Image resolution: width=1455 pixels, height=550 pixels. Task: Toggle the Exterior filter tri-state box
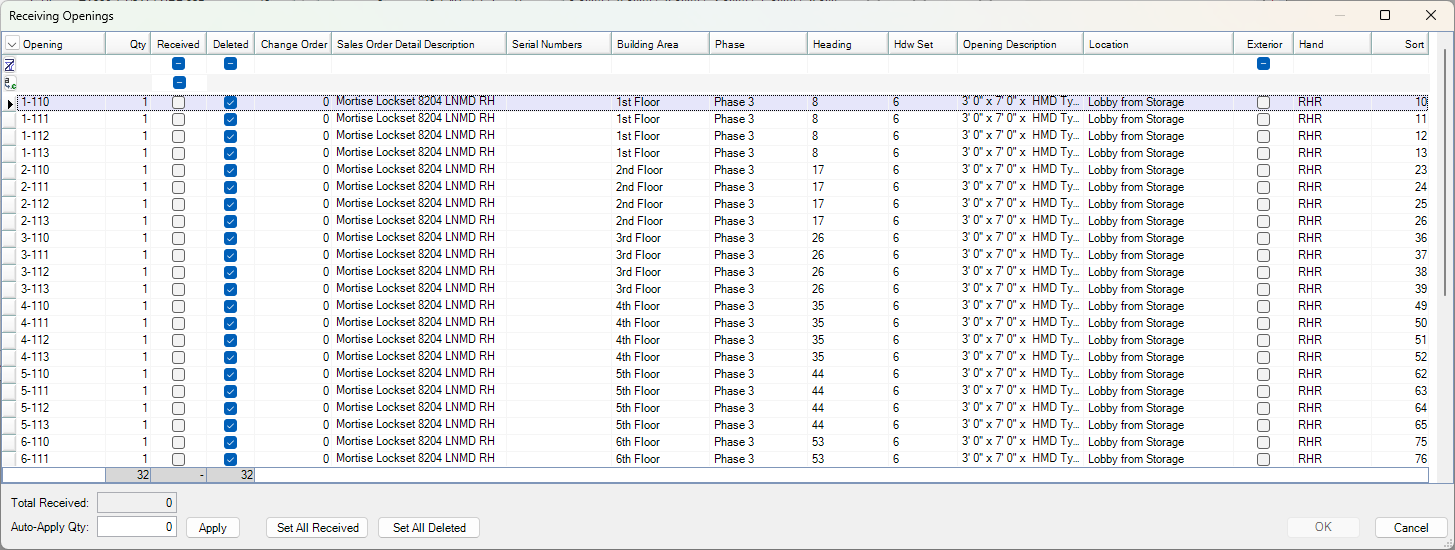click(1263, 64)
